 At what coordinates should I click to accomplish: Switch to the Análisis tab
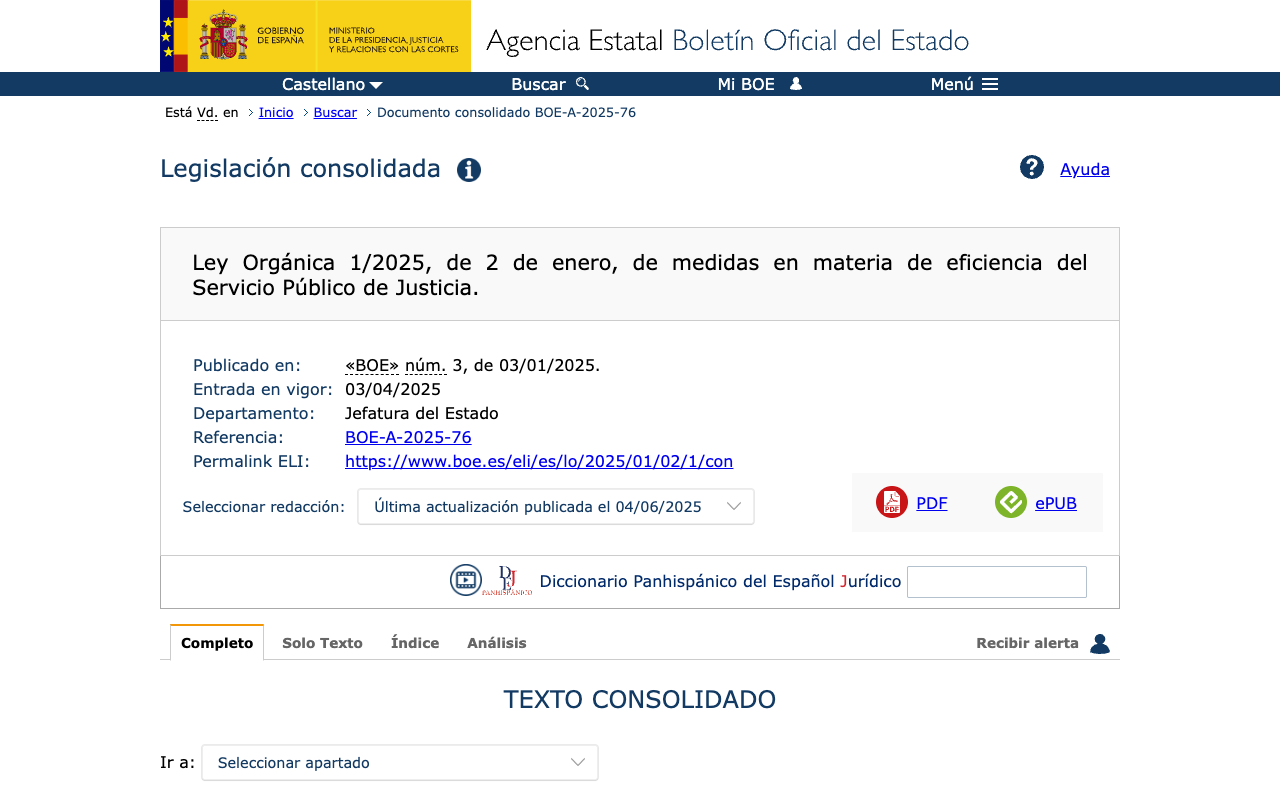(x=497, y=643)
